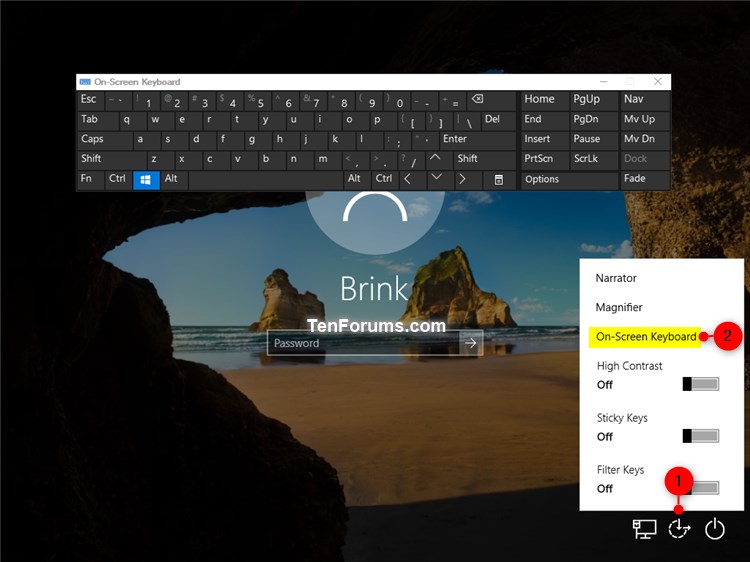Image resolution: width=750 pixels, height=562 pixels.
Task: Click the context menu key icon
Action: click(498, 180)
